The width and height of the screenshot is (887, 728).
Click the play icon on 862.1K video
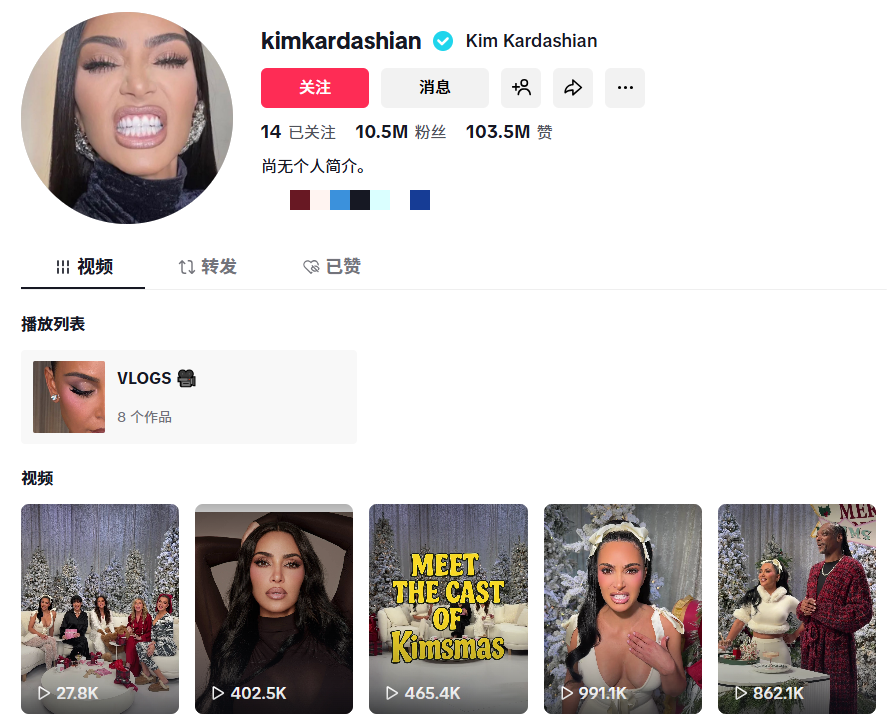(x=740, y=693)
